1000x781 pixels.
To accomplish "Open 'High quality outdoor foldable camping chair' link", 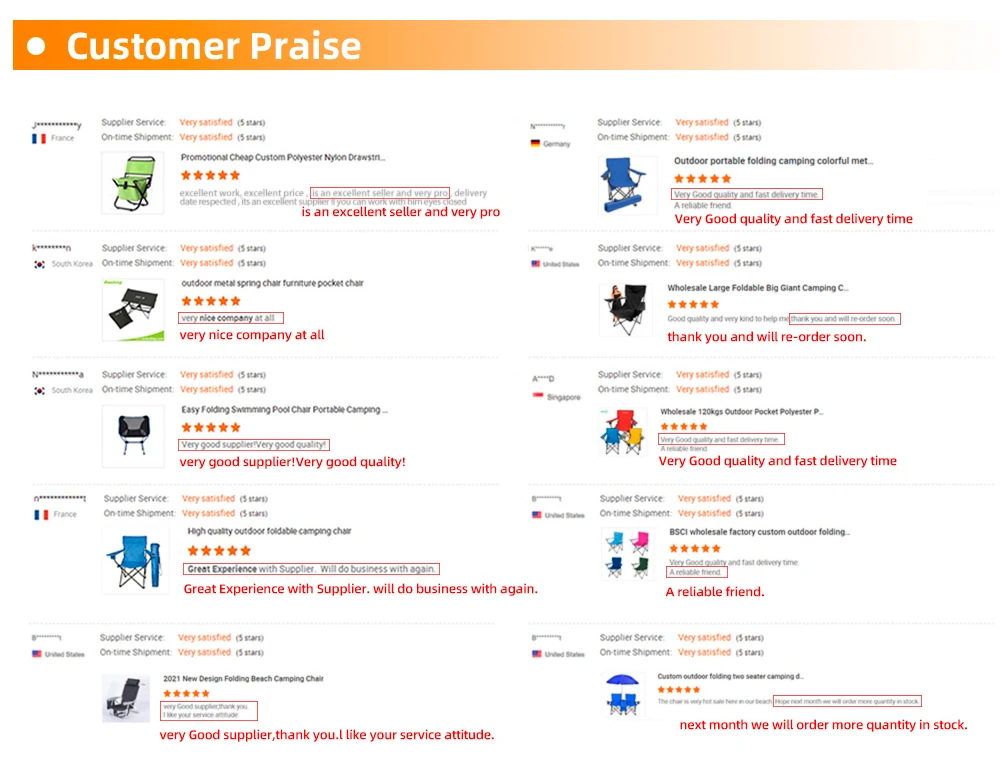I will [x=269, y=531].
